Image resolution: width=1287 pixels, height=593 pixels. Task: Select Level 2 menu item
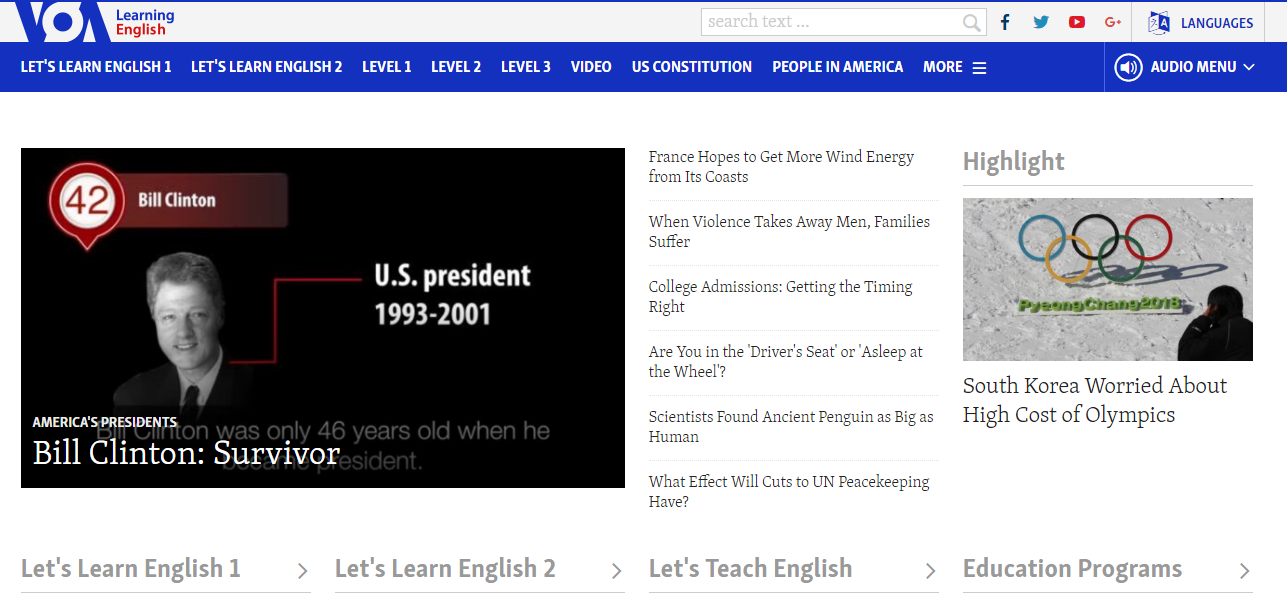[x=456, y=67]
